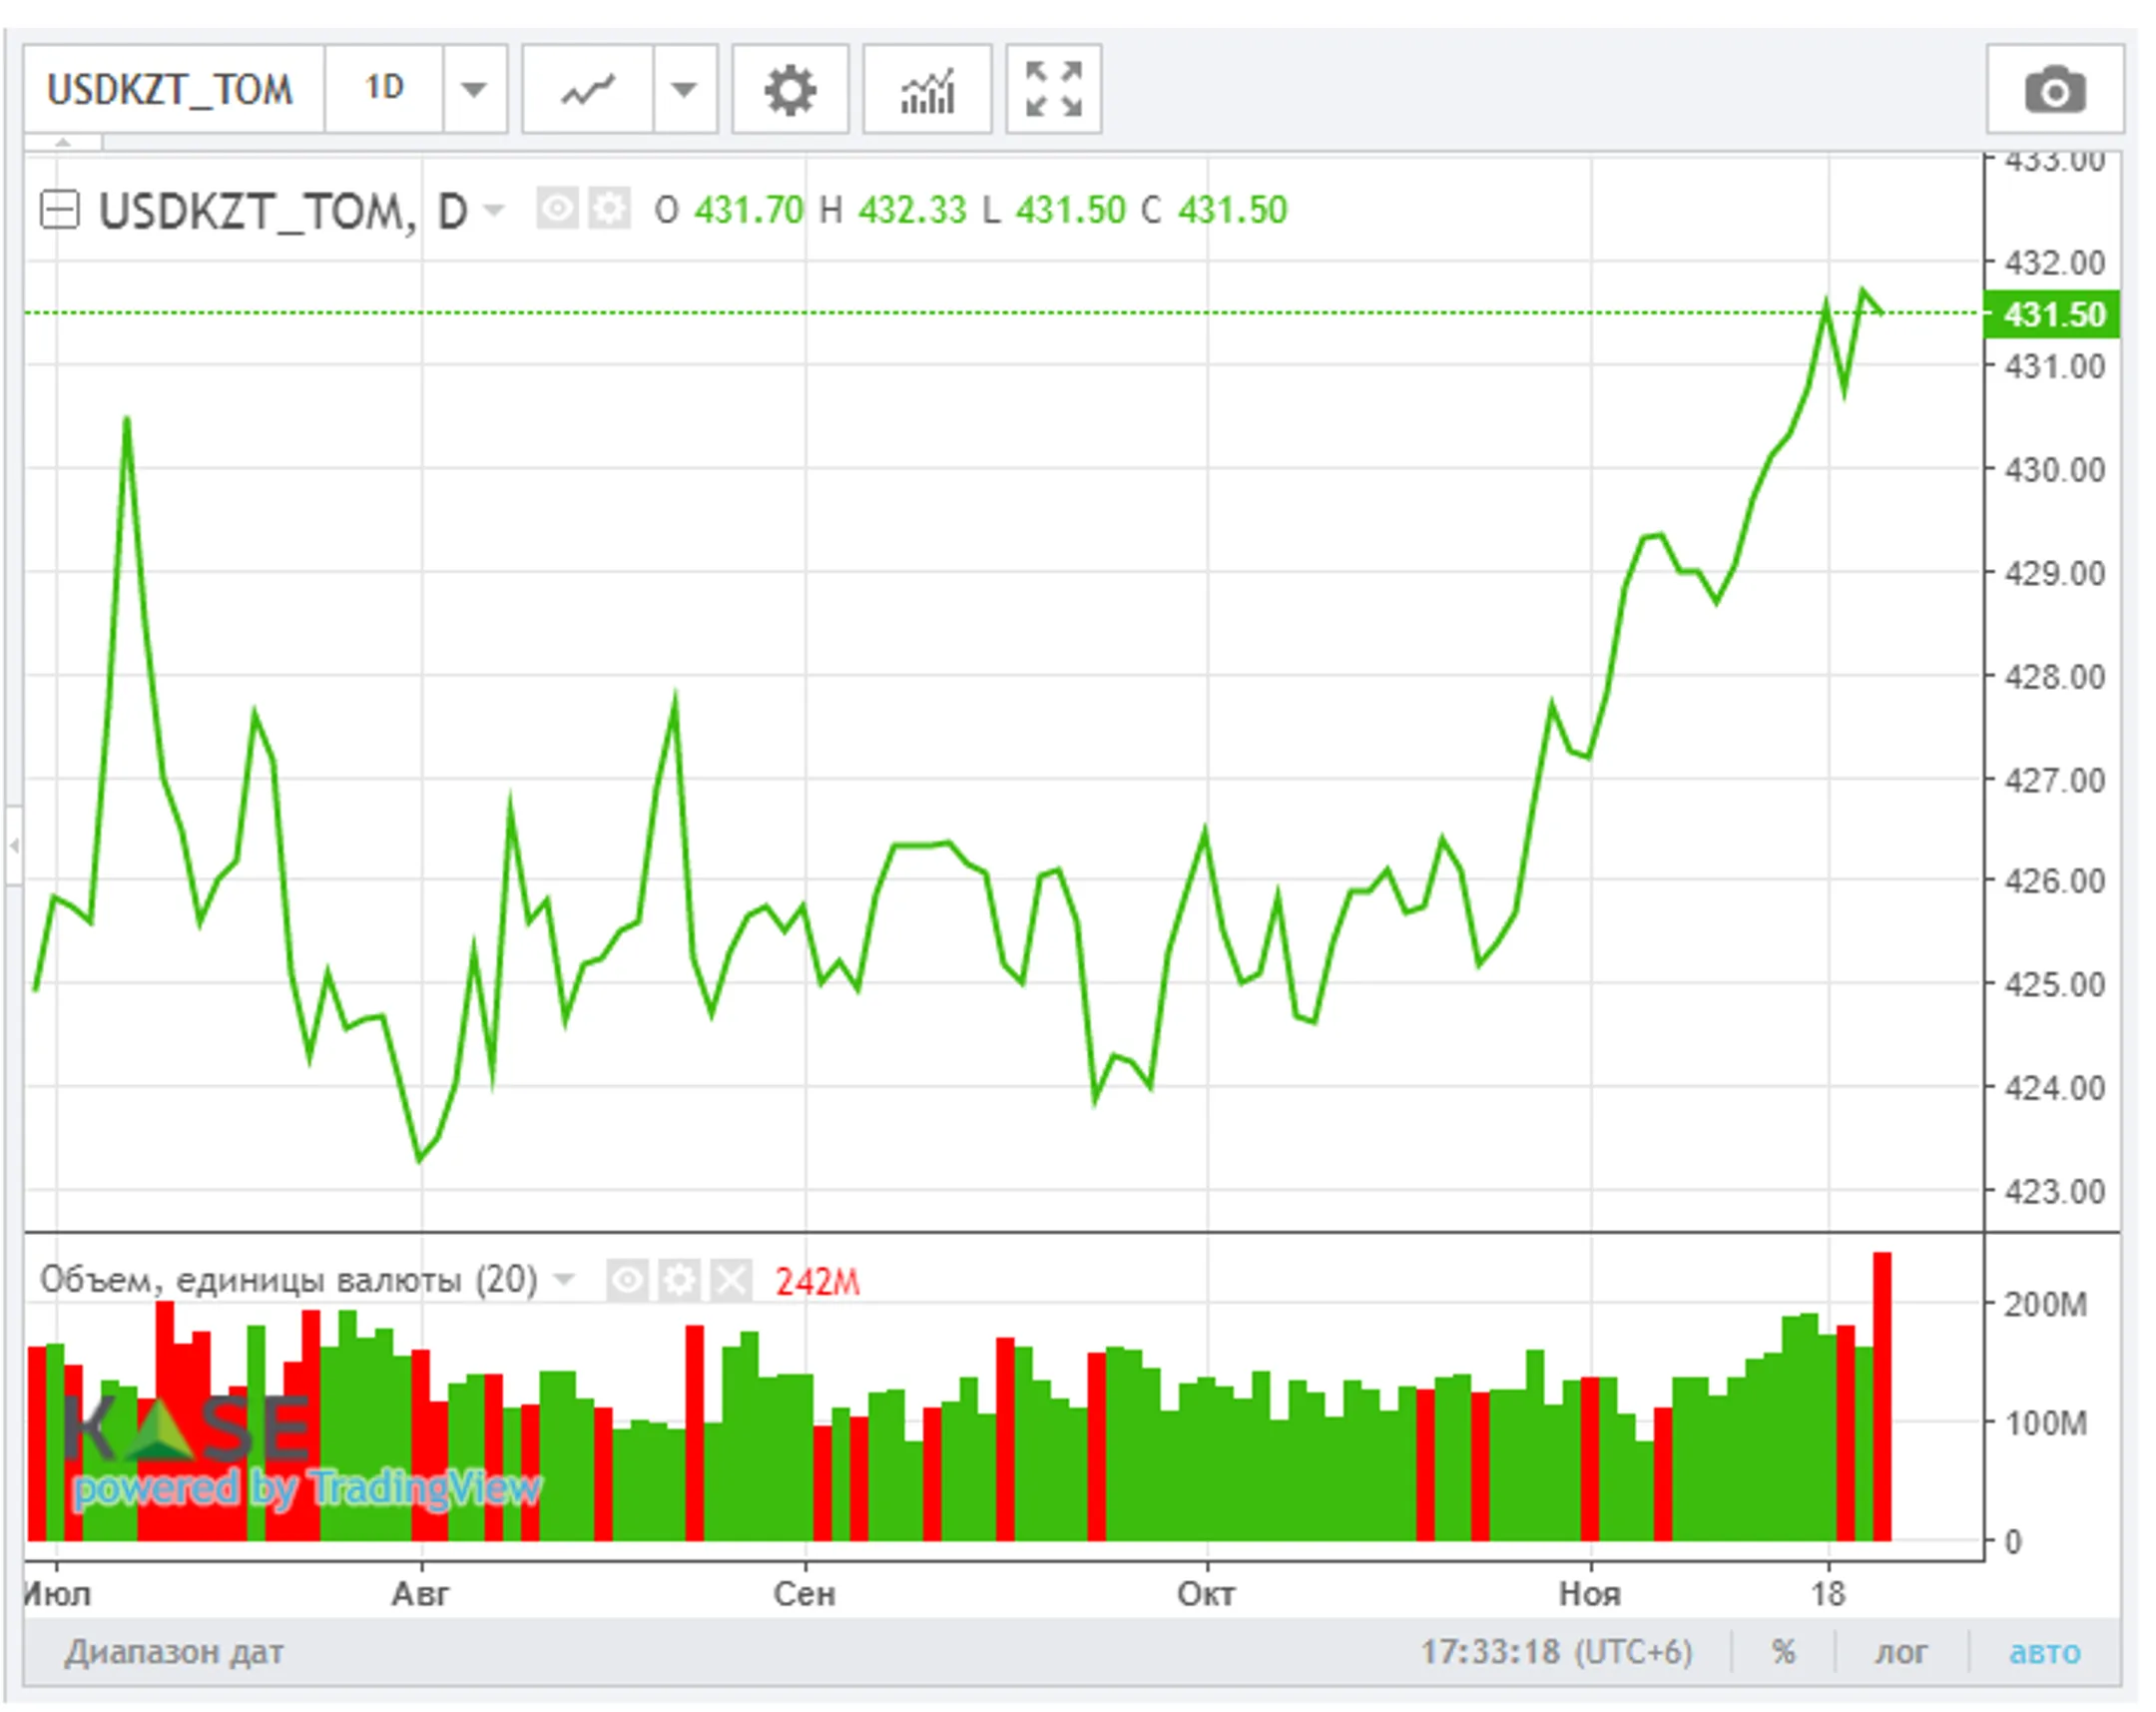Open 'Диапазон дат' date range

click(x=174, y=1652)
